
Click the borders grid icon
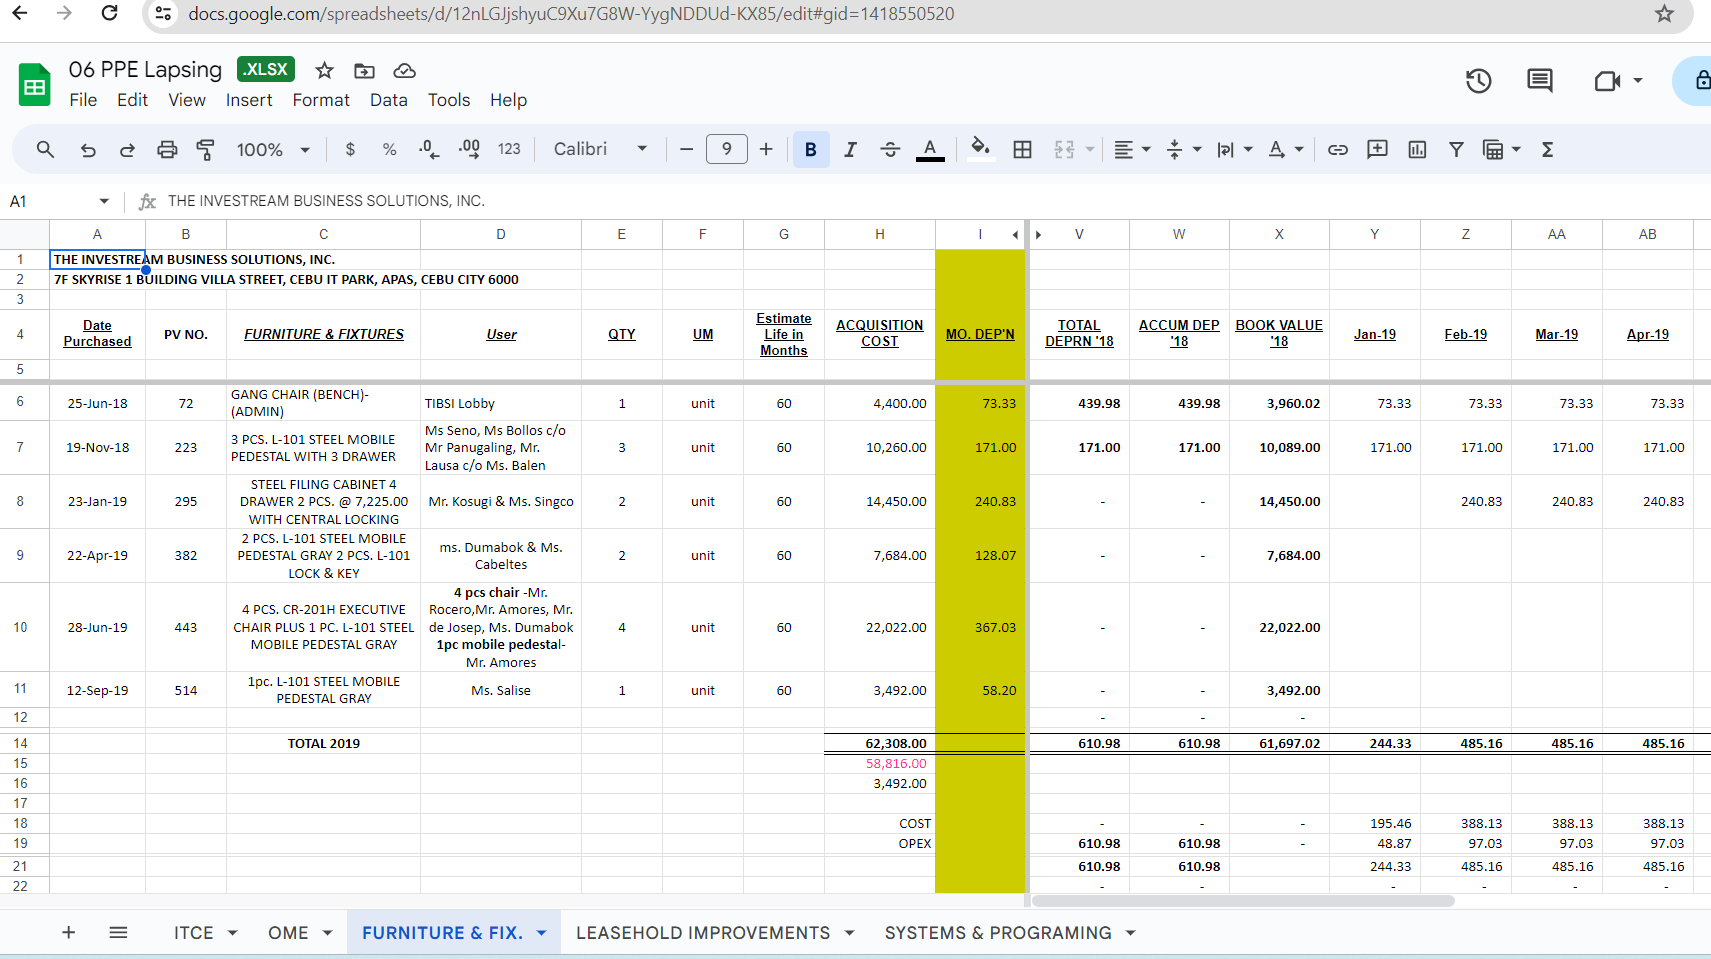pyautogui.click(x=1022, y=150)
